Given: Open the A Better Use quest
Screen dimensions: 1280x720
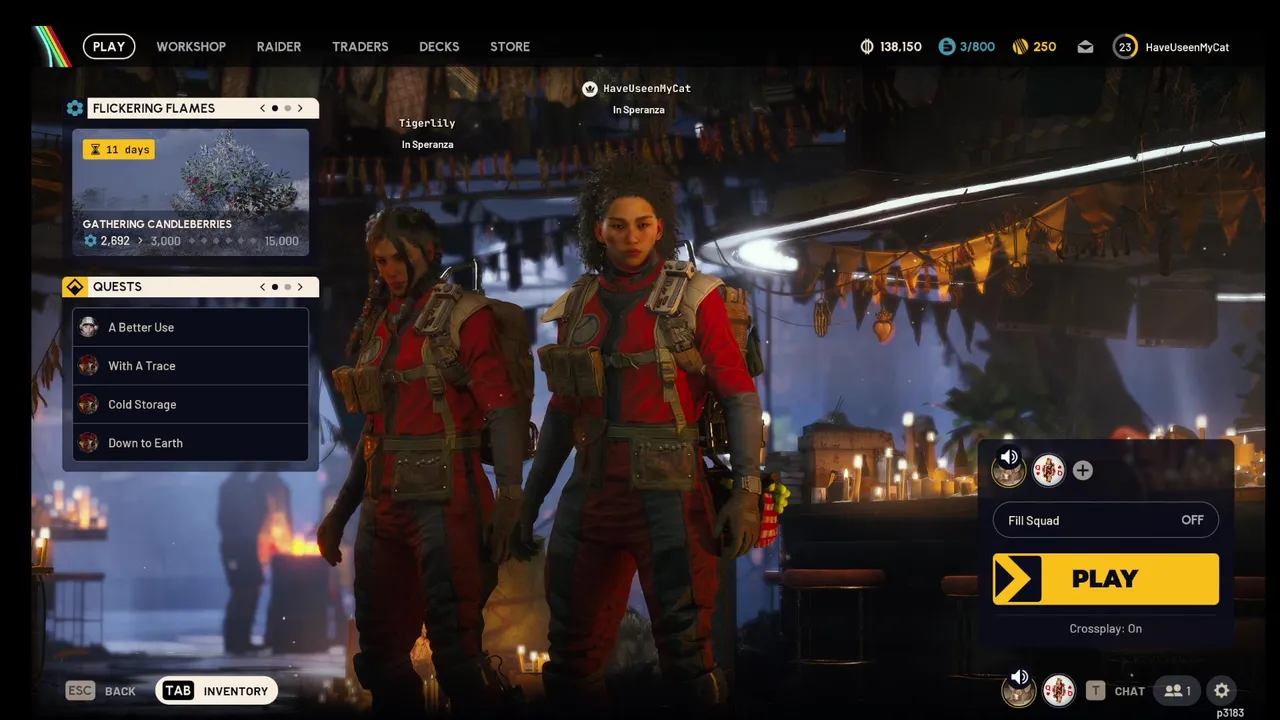Looking at the screenshot, I should [190, 327].
